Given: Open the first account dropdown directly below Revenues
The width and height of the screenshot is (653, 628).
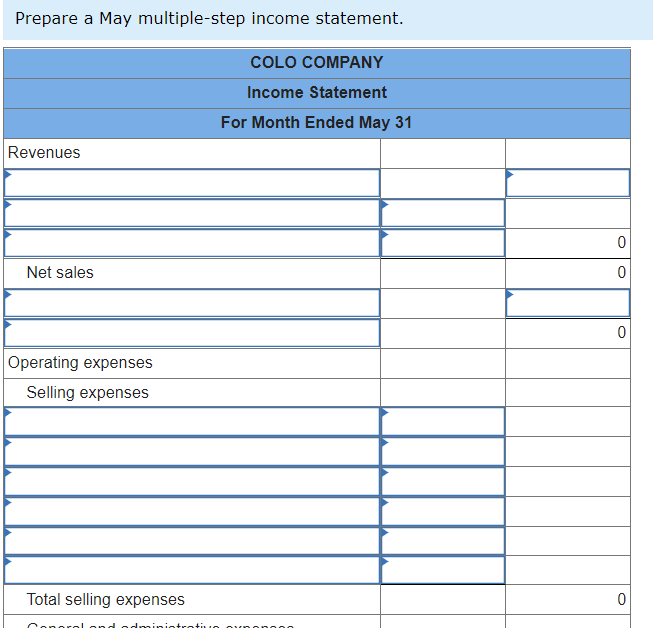Looking at the screenshot, I should click(192, 183).
